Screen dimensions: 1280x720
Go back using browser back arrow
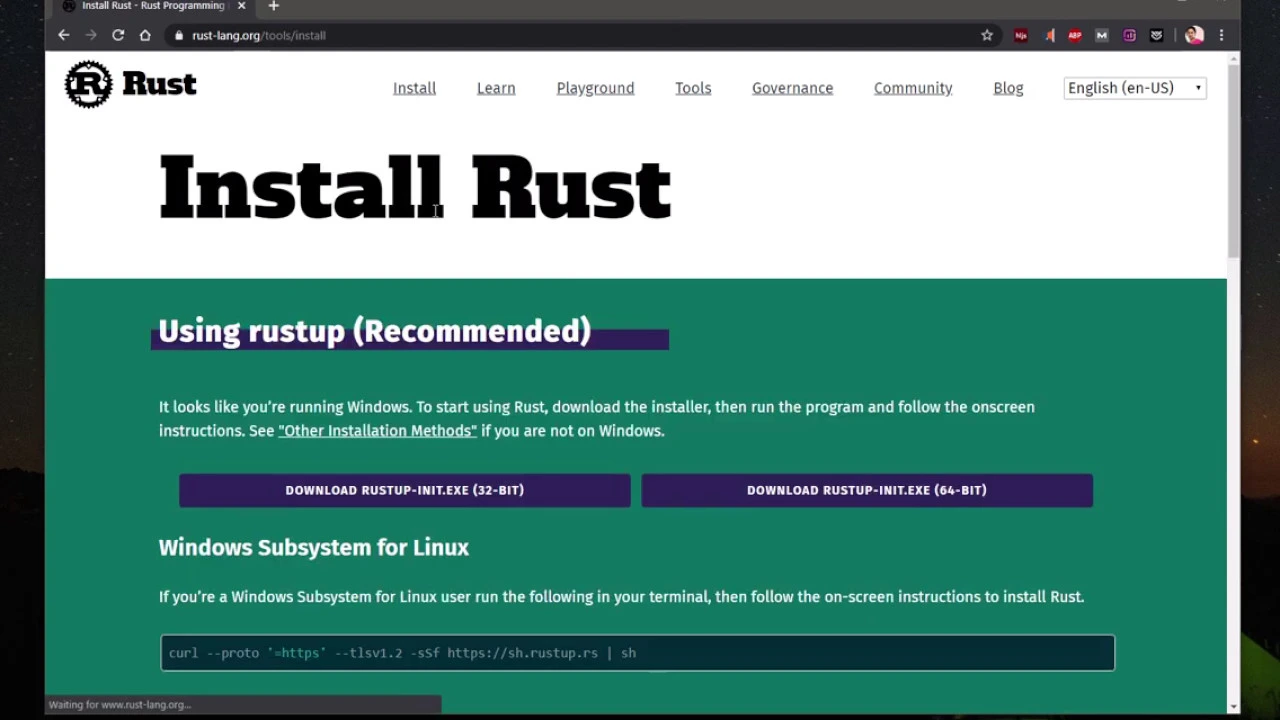tap(64, 35)
